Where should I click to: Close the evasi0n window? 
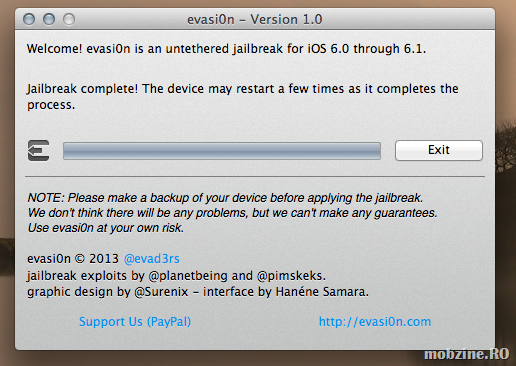pos(29,19)
